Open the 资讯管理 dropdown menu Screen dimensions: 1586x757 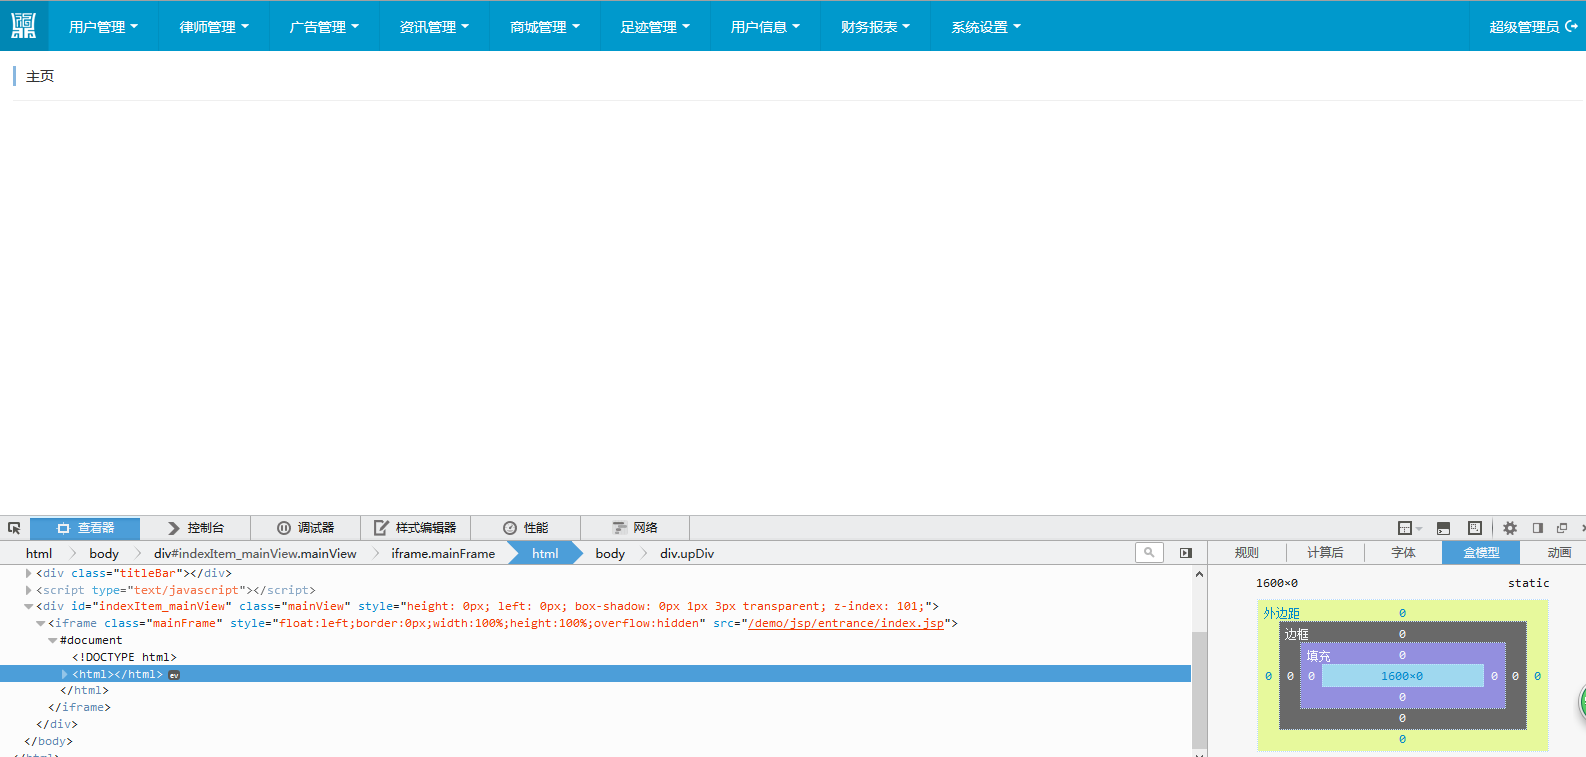[434, 27]
